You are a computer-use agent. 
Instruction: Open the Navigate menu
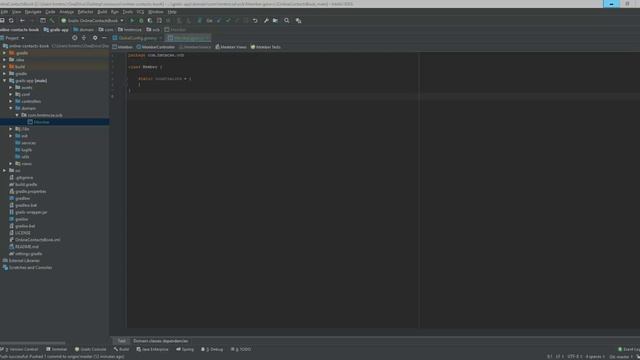coord(33,12)
